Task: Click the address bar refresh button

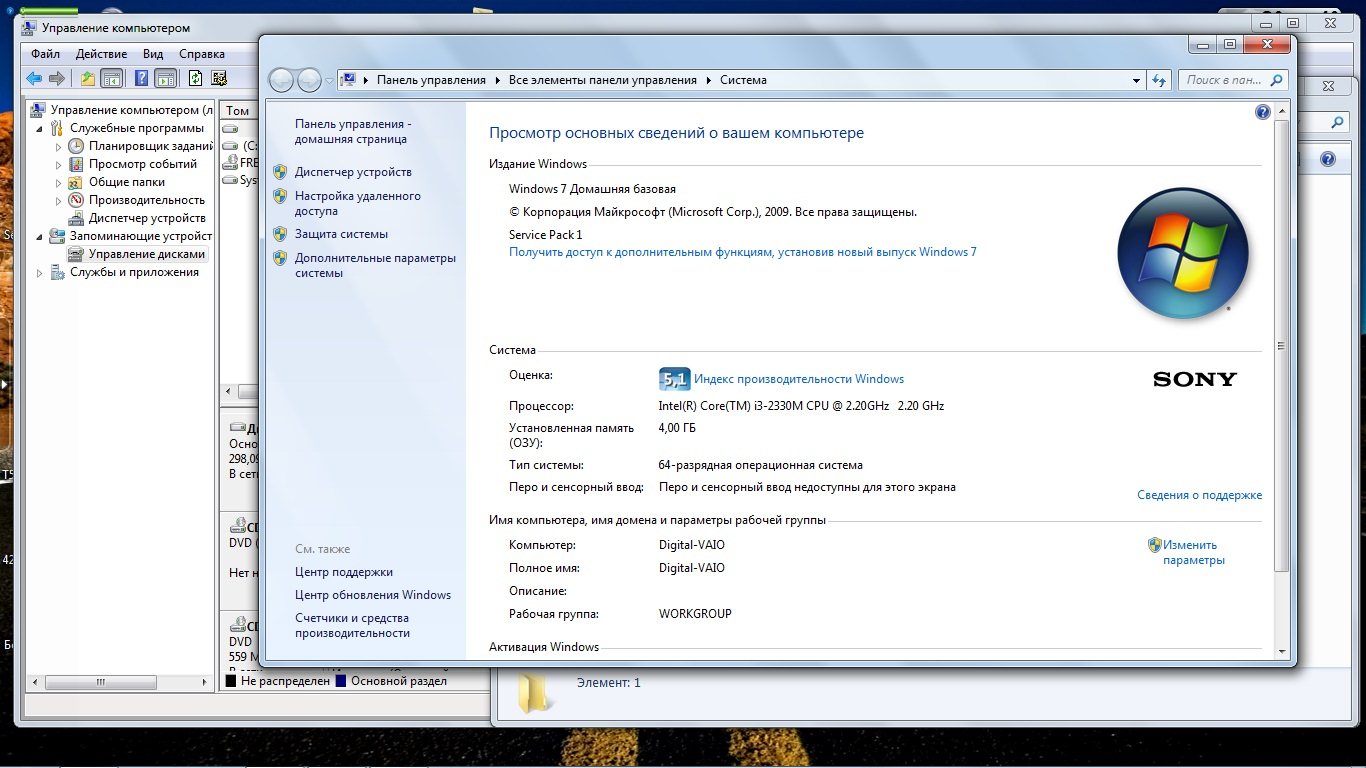Action: coord(1160,80)
